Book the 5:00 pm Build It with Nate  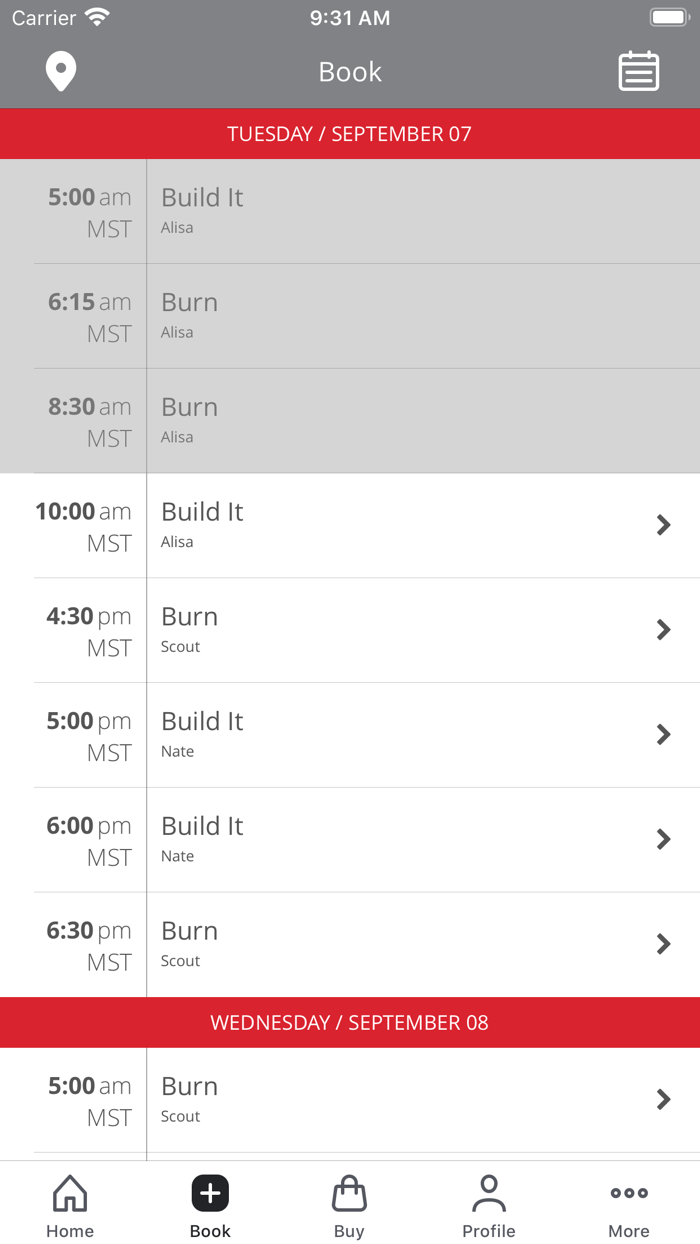coord(400,734)
